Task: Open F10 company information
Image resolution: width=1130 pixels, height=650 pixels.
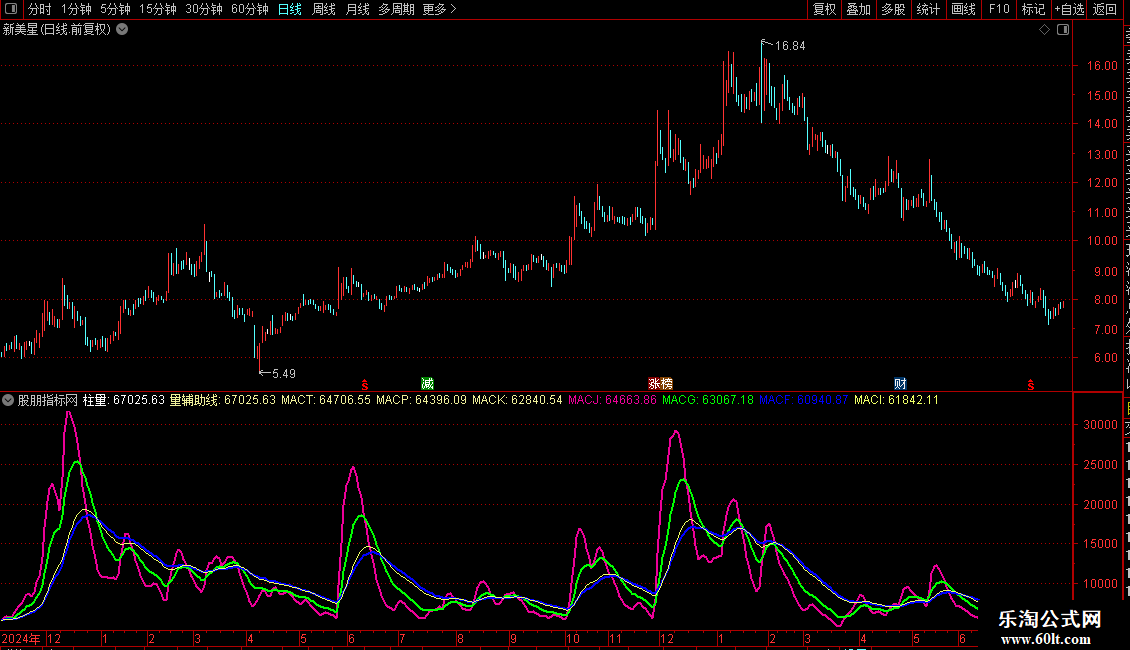Action: (999, 9)
